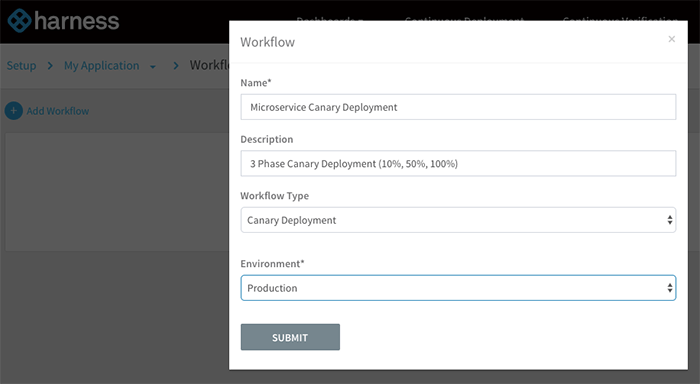Click into the Description input field

tap(458, 163)
